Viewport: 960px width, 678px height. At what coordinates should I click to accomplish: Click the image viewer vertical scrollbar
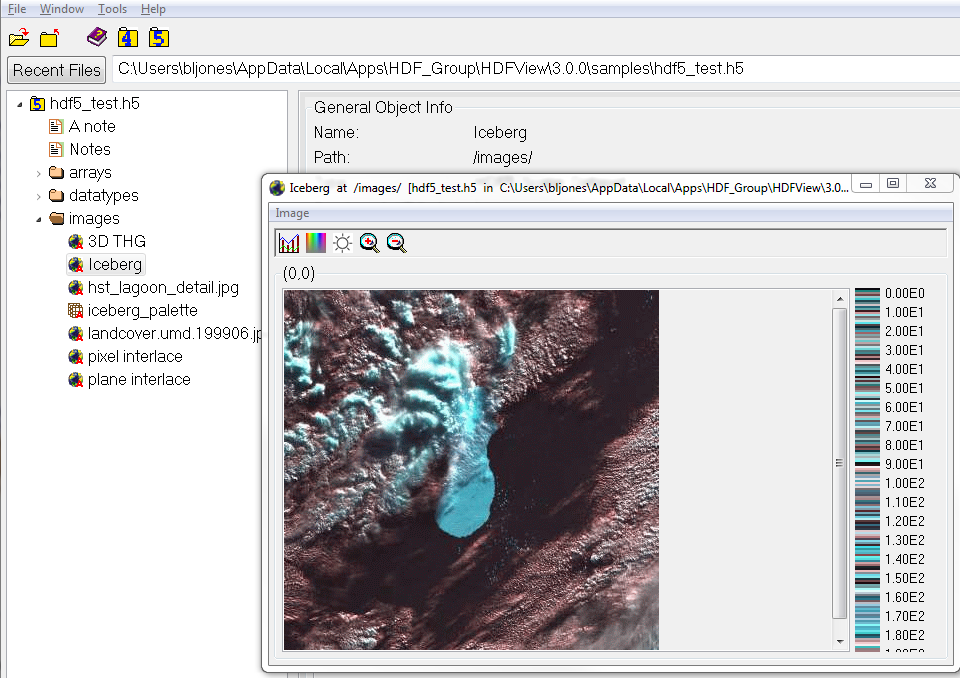(x=840, y=463)
